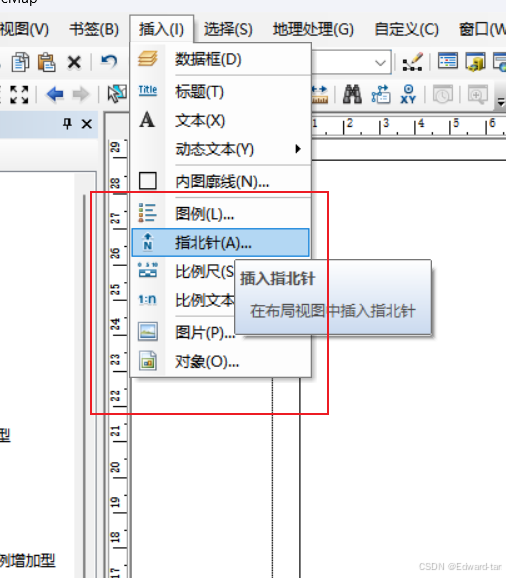Click the Undo arrow icon
Viewport: 506px width, 578px height.
tap(109, 62)
